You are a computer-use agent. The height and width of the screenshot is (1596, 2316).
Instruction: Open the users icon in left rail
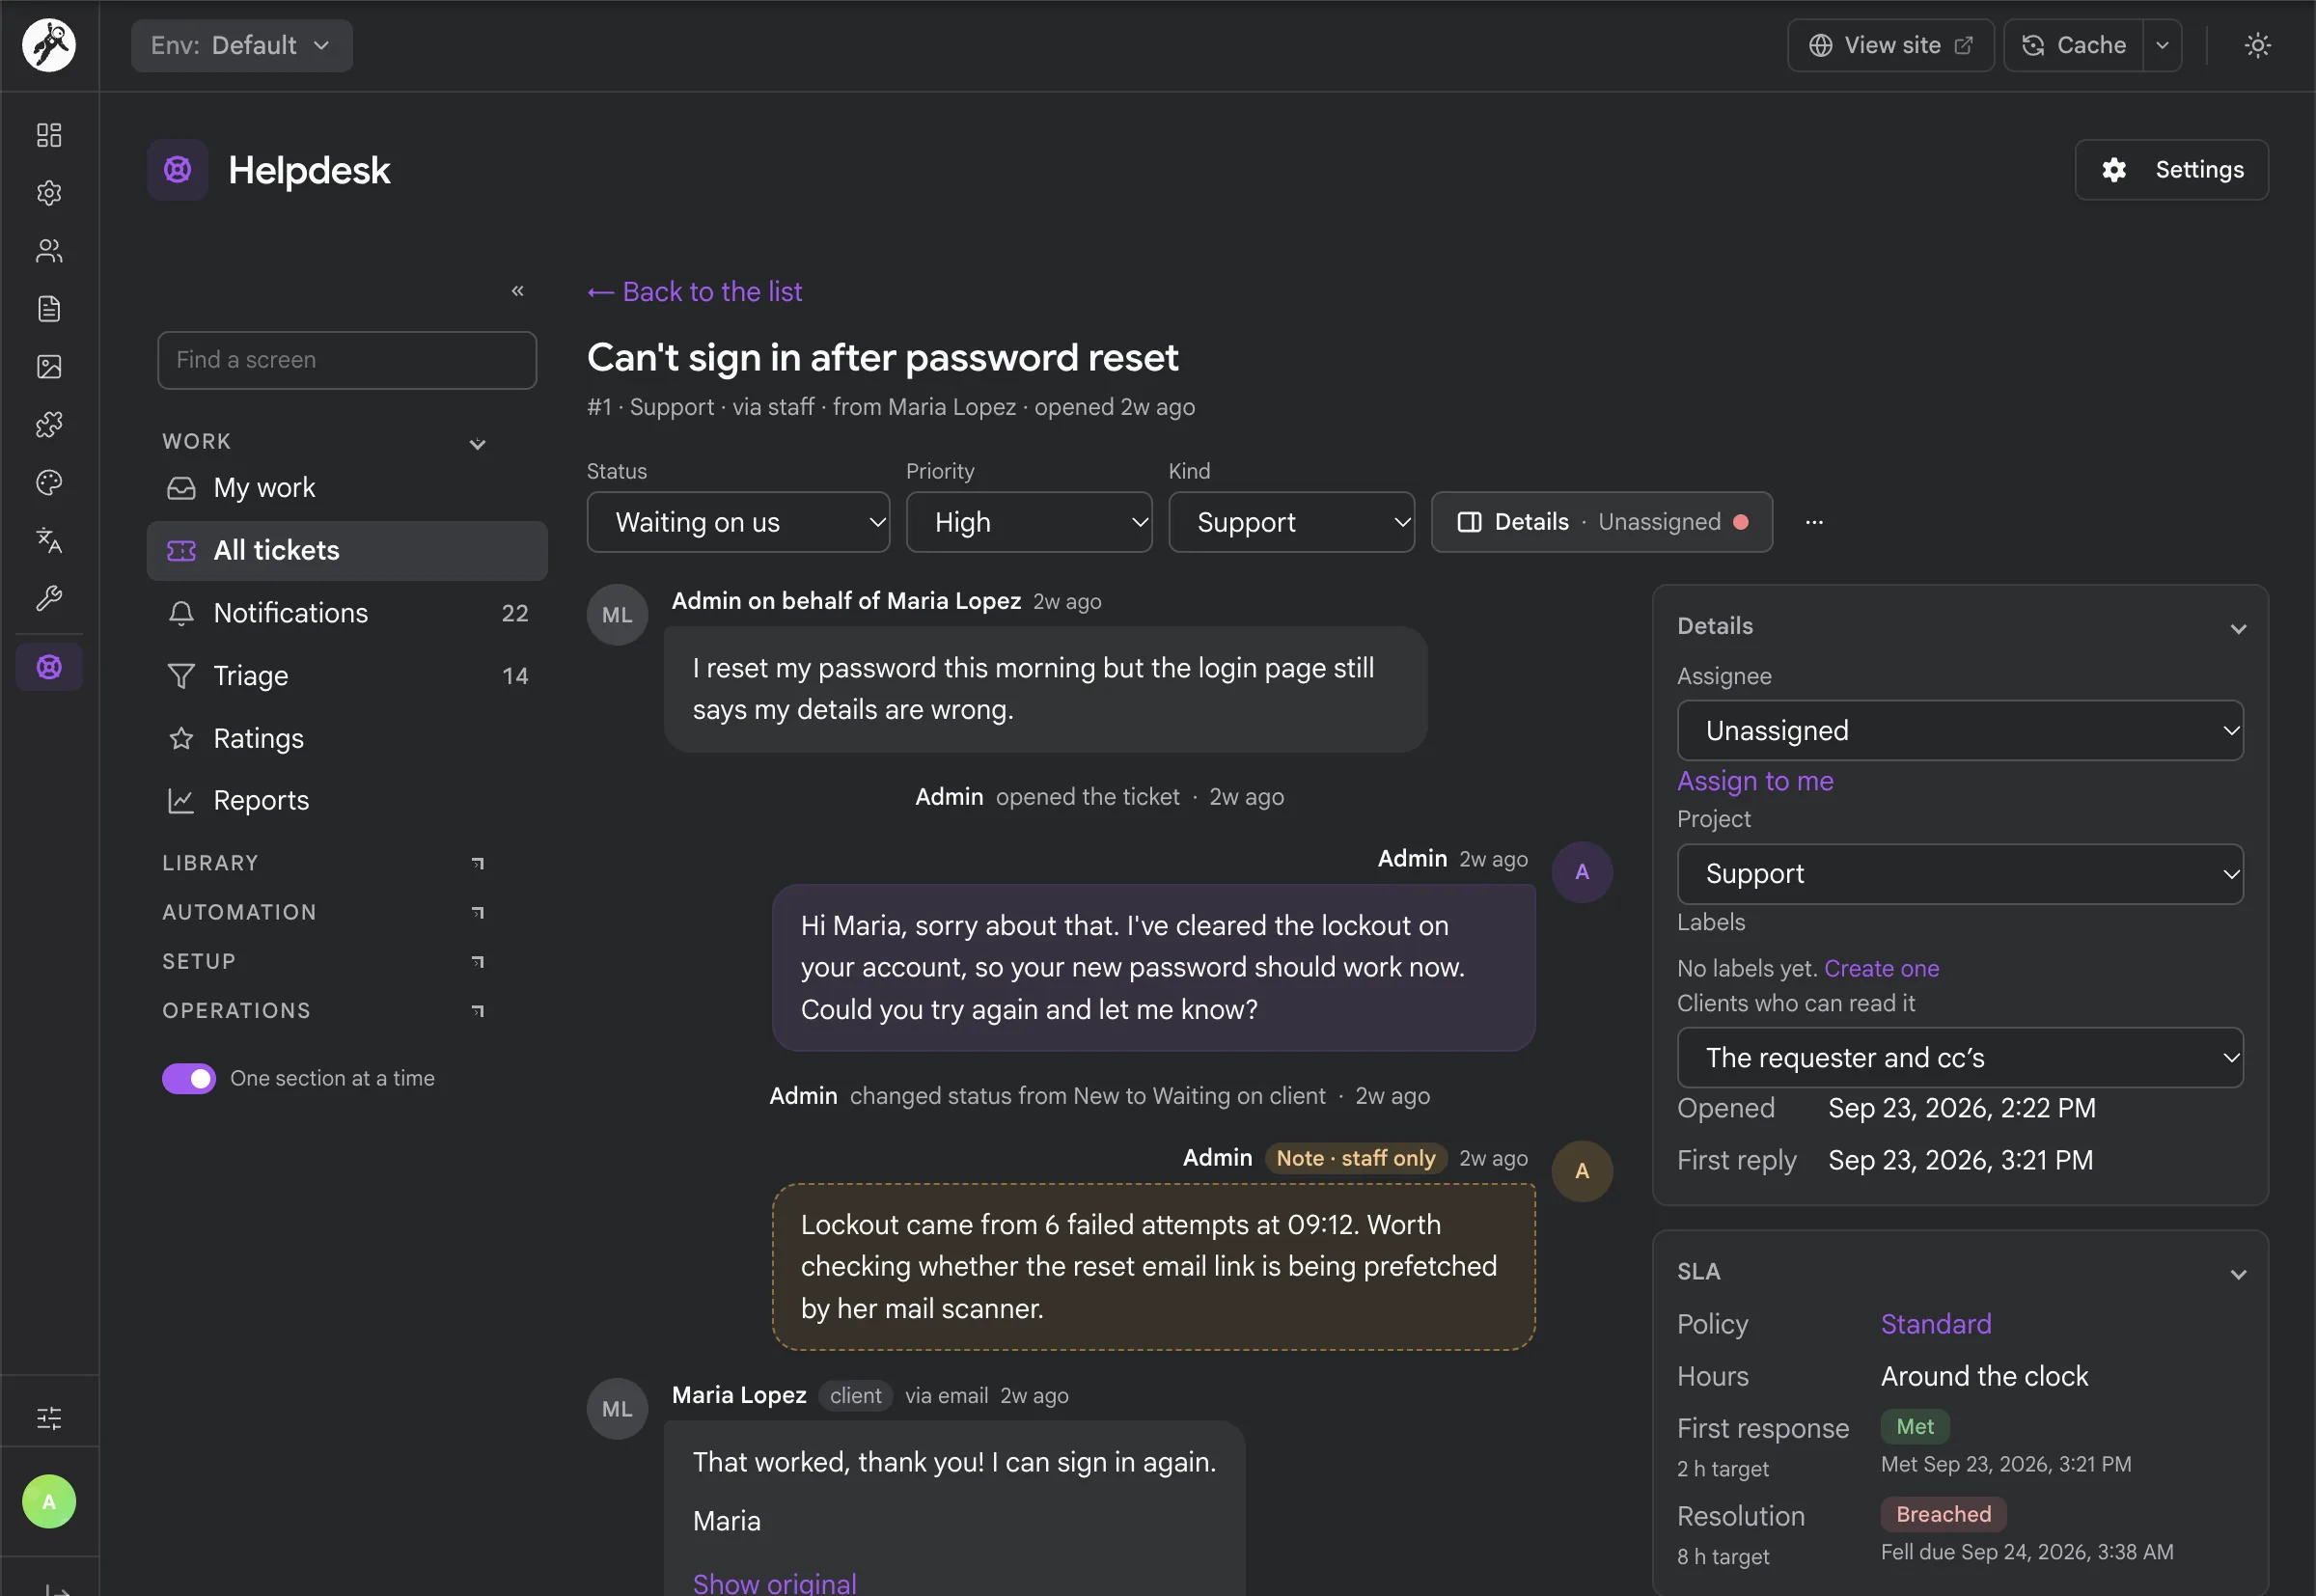[x=49, y=251]
